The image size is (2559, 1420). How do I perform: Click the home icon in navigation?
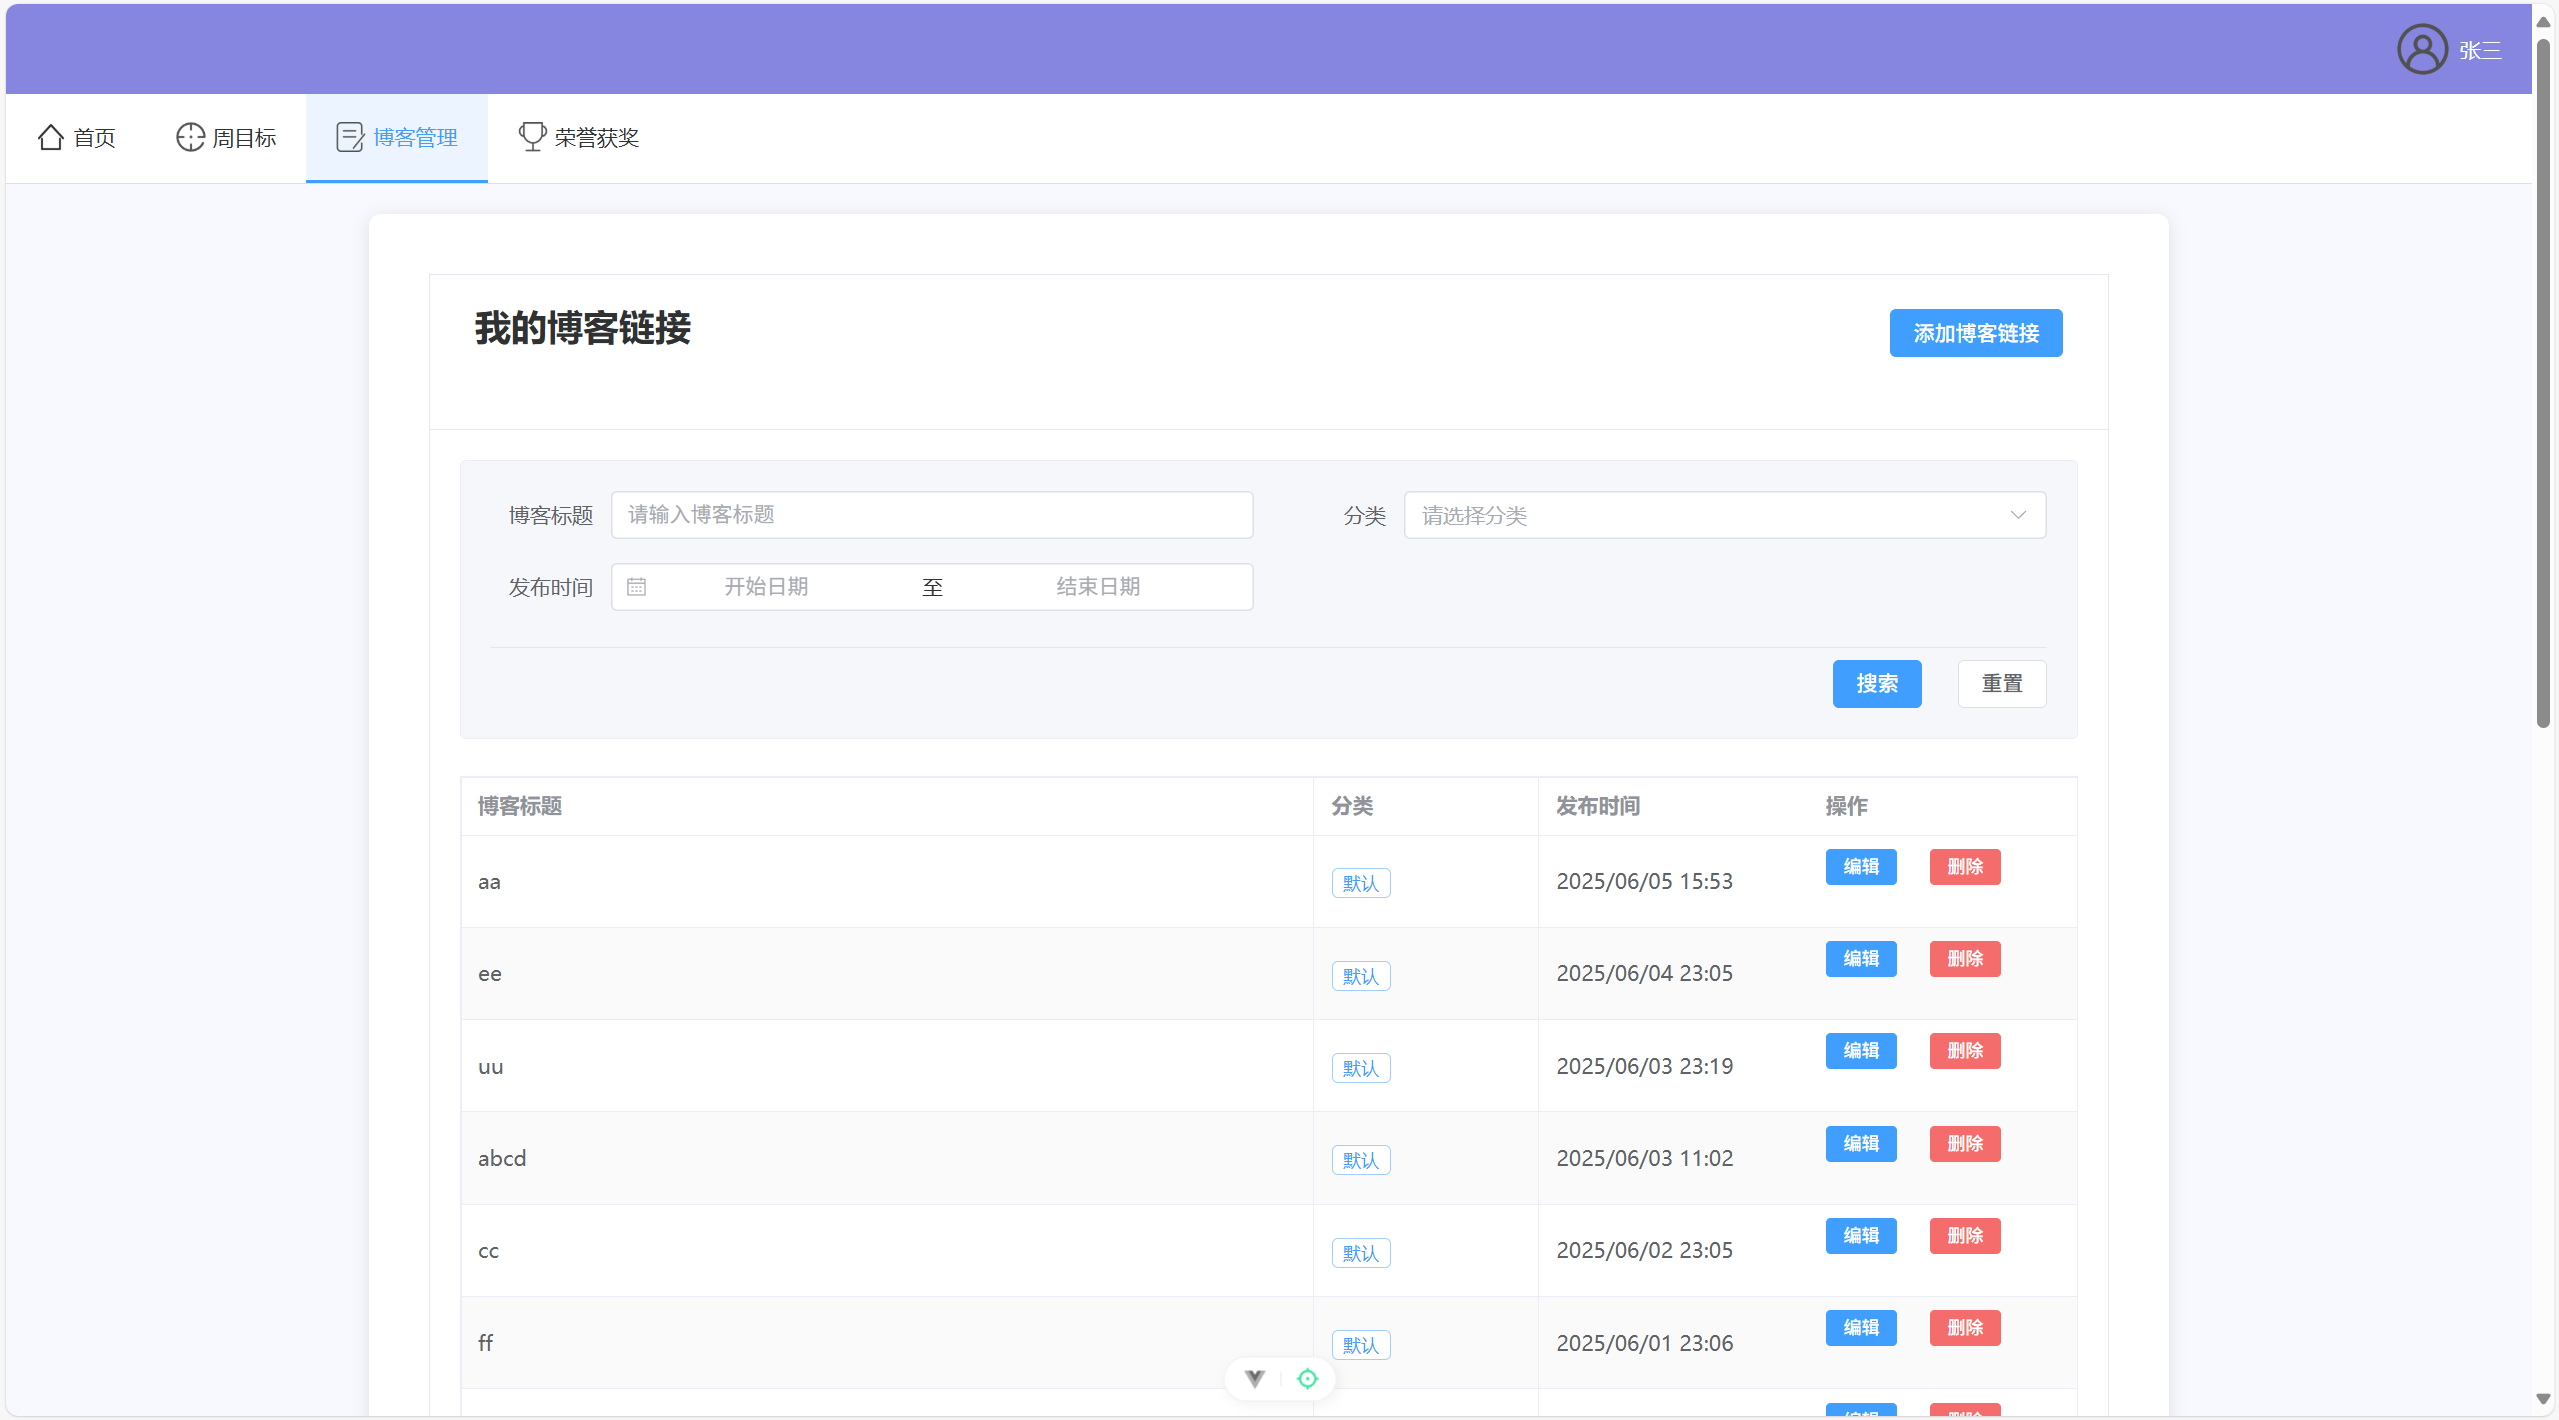[50, 137]
